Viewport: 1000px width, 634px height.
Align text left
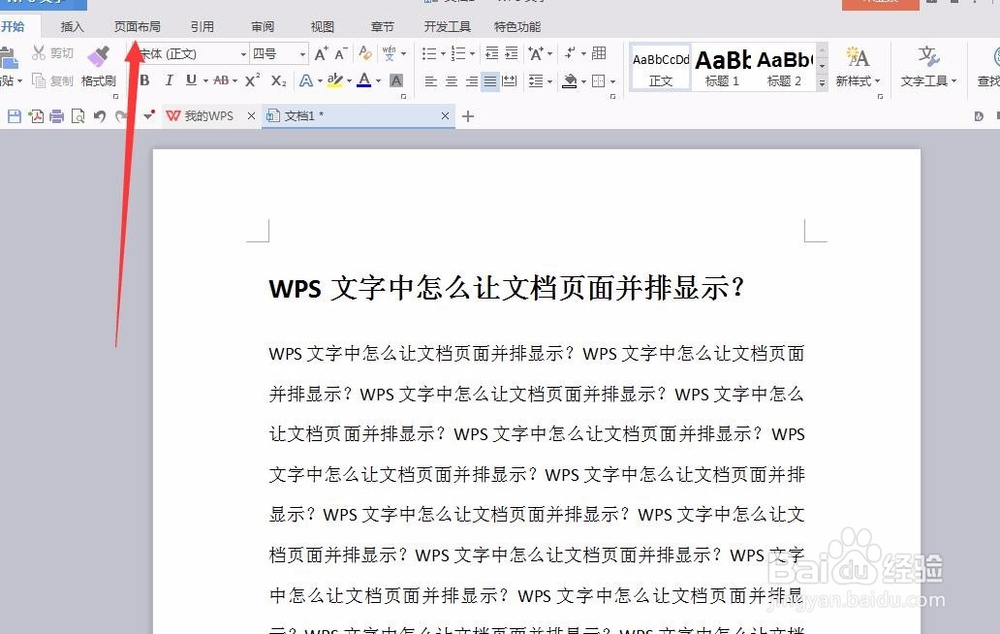(430, 82)
